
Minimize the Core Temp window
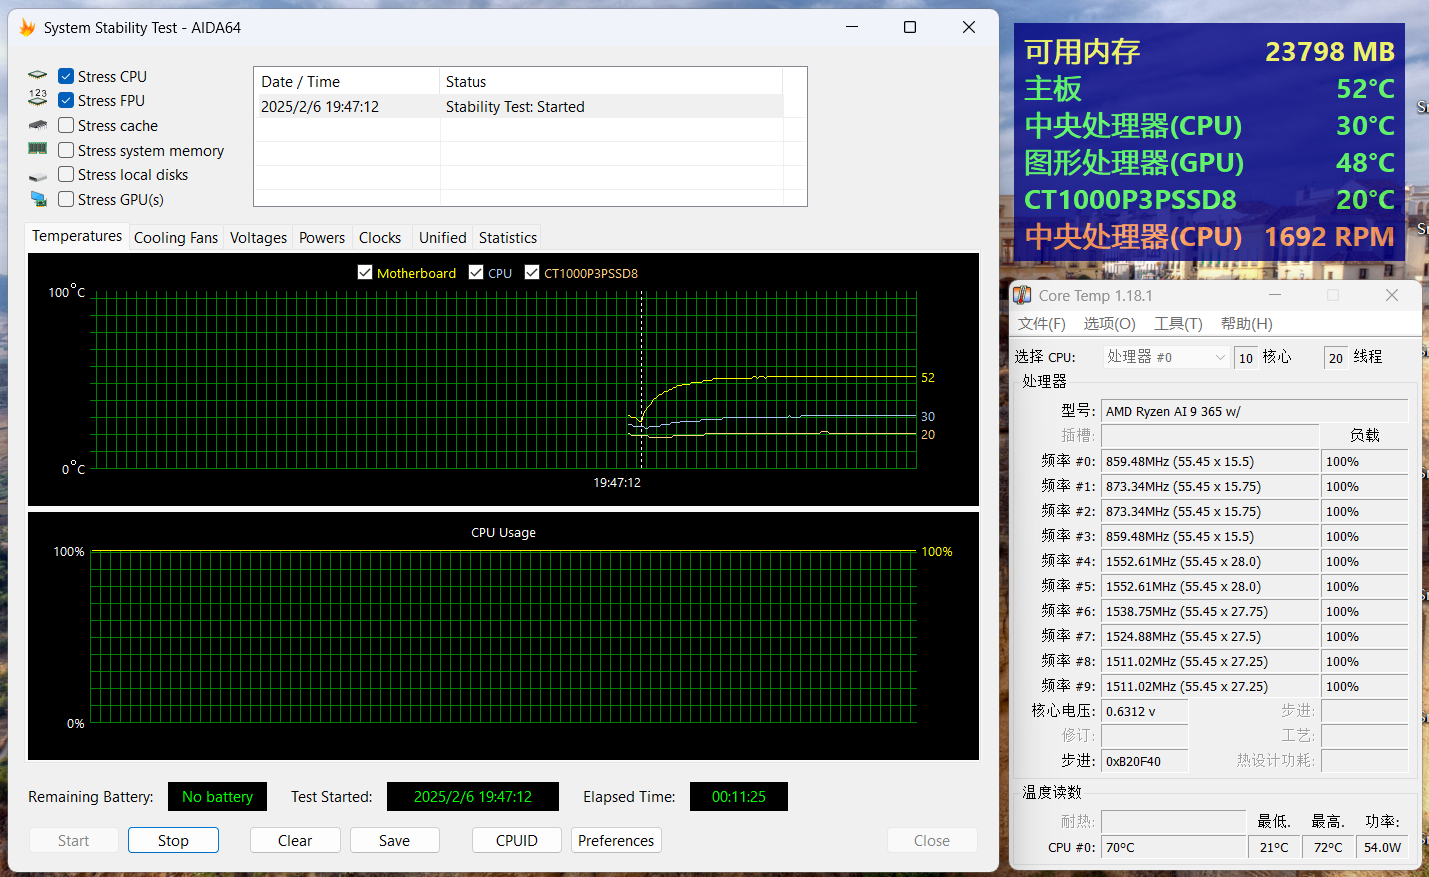[1275, 295]
